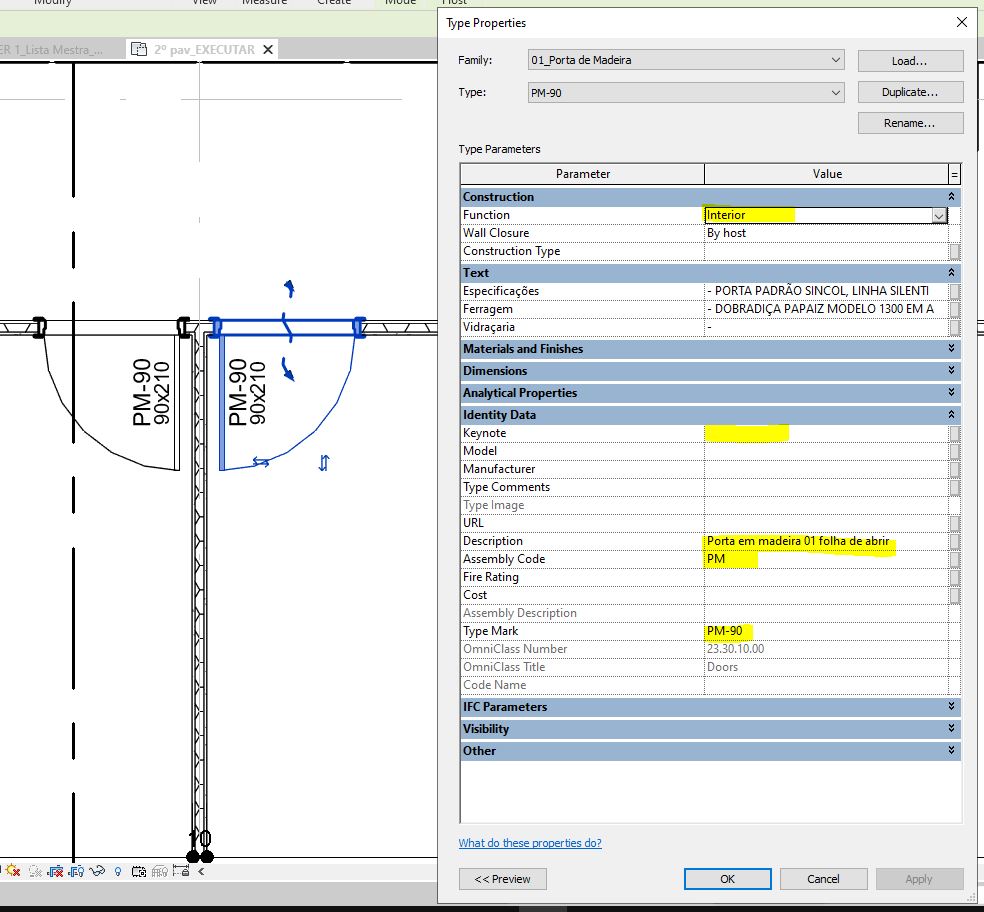
Task: Click small button at end of Especificações row
Action: 955,291
